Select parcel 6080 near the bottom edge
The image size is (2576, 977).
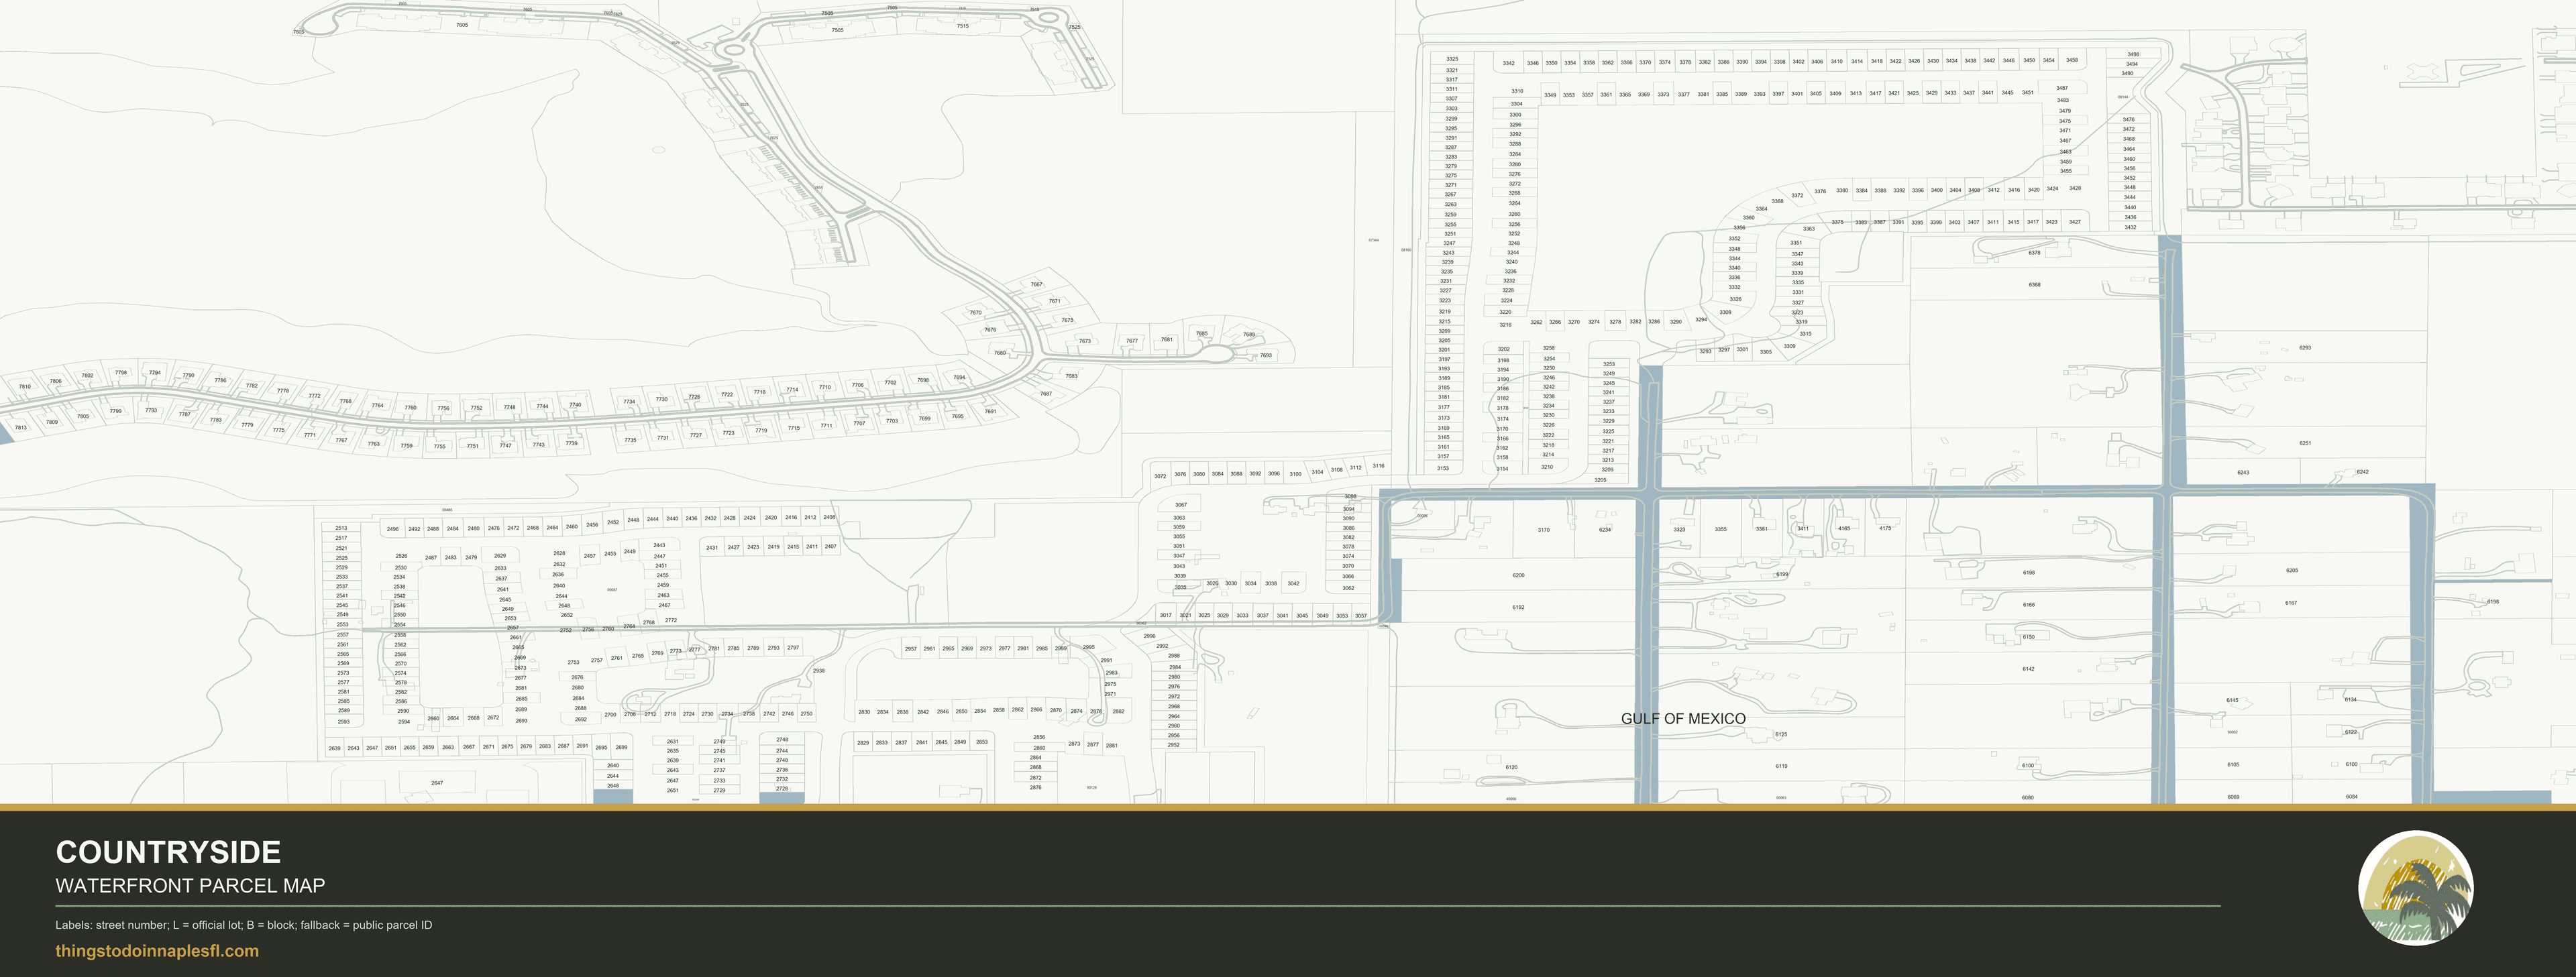click(2027, 798)
